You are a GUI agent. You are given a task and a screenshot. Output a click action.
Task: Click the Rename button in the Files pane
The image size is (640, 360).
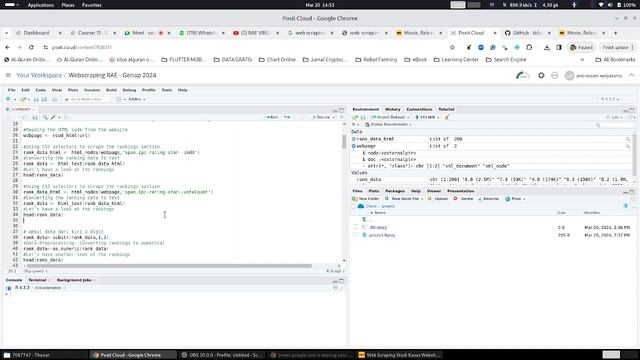[x=488, y=199]
